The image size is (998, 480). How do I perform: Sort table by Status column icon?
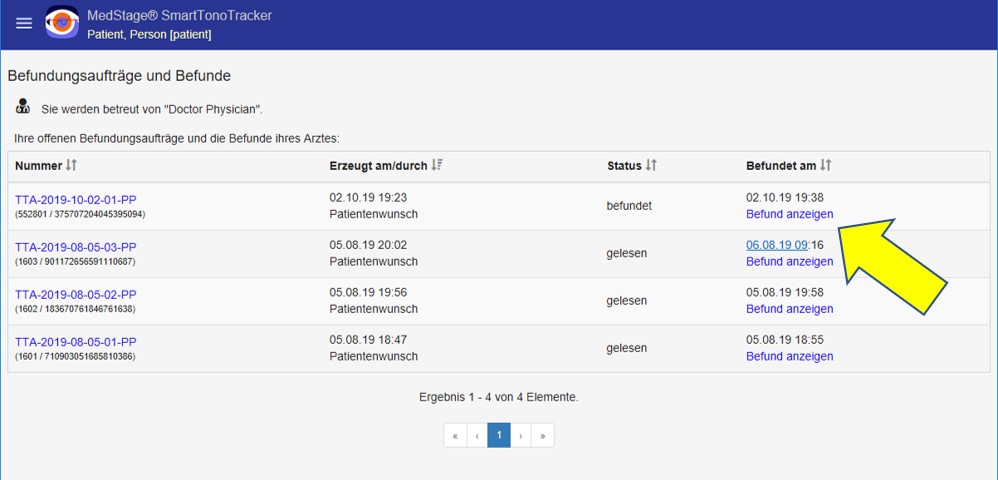click(x=651, y=165)
